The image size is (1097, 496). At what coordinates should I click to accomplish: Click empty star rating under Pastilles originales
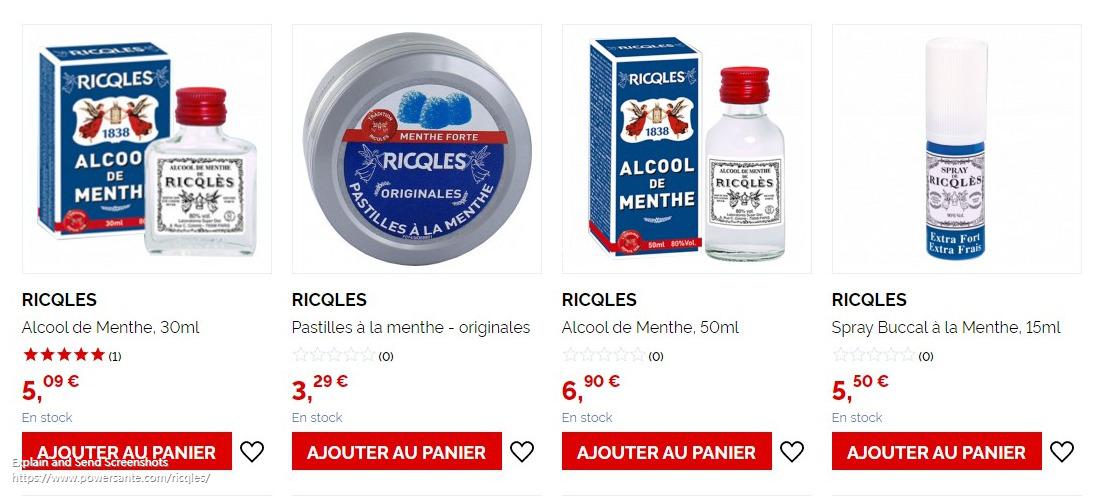pos(334,355)
